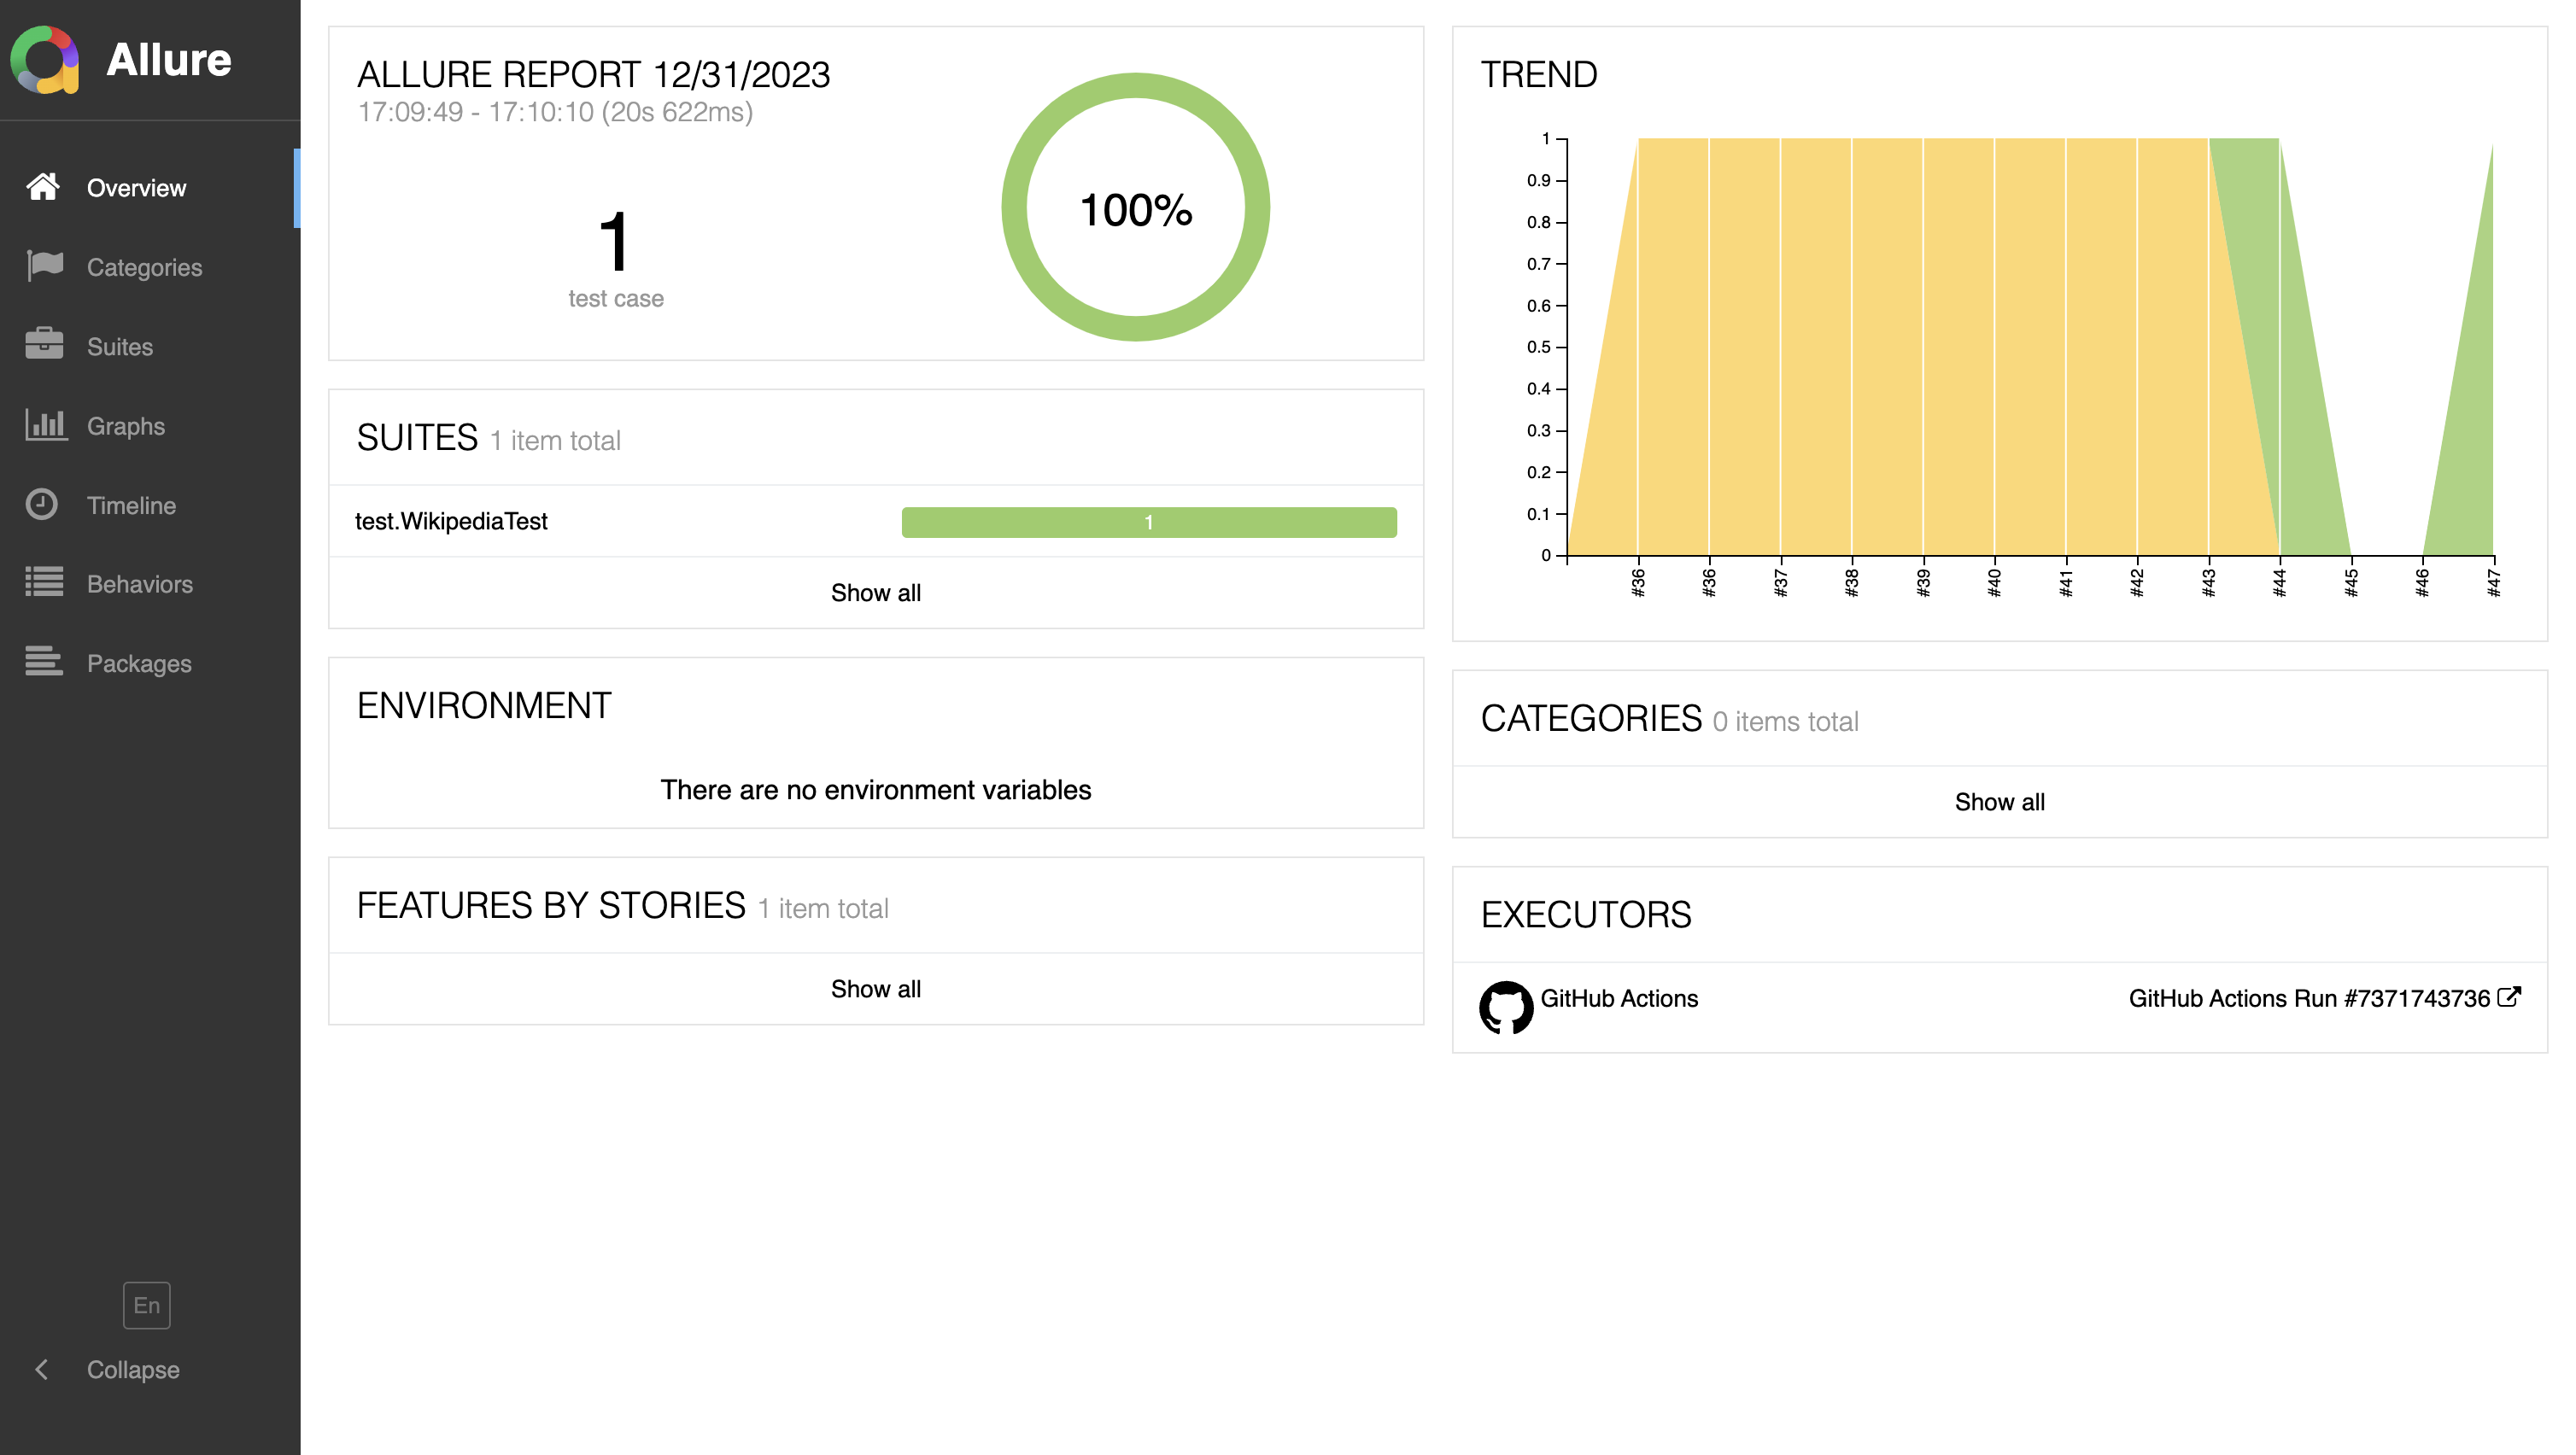Image resolution: width=2576 pixels, height=1455 pixels.
Task: Click the Categories flag icon
Action: tap(44, 266)
